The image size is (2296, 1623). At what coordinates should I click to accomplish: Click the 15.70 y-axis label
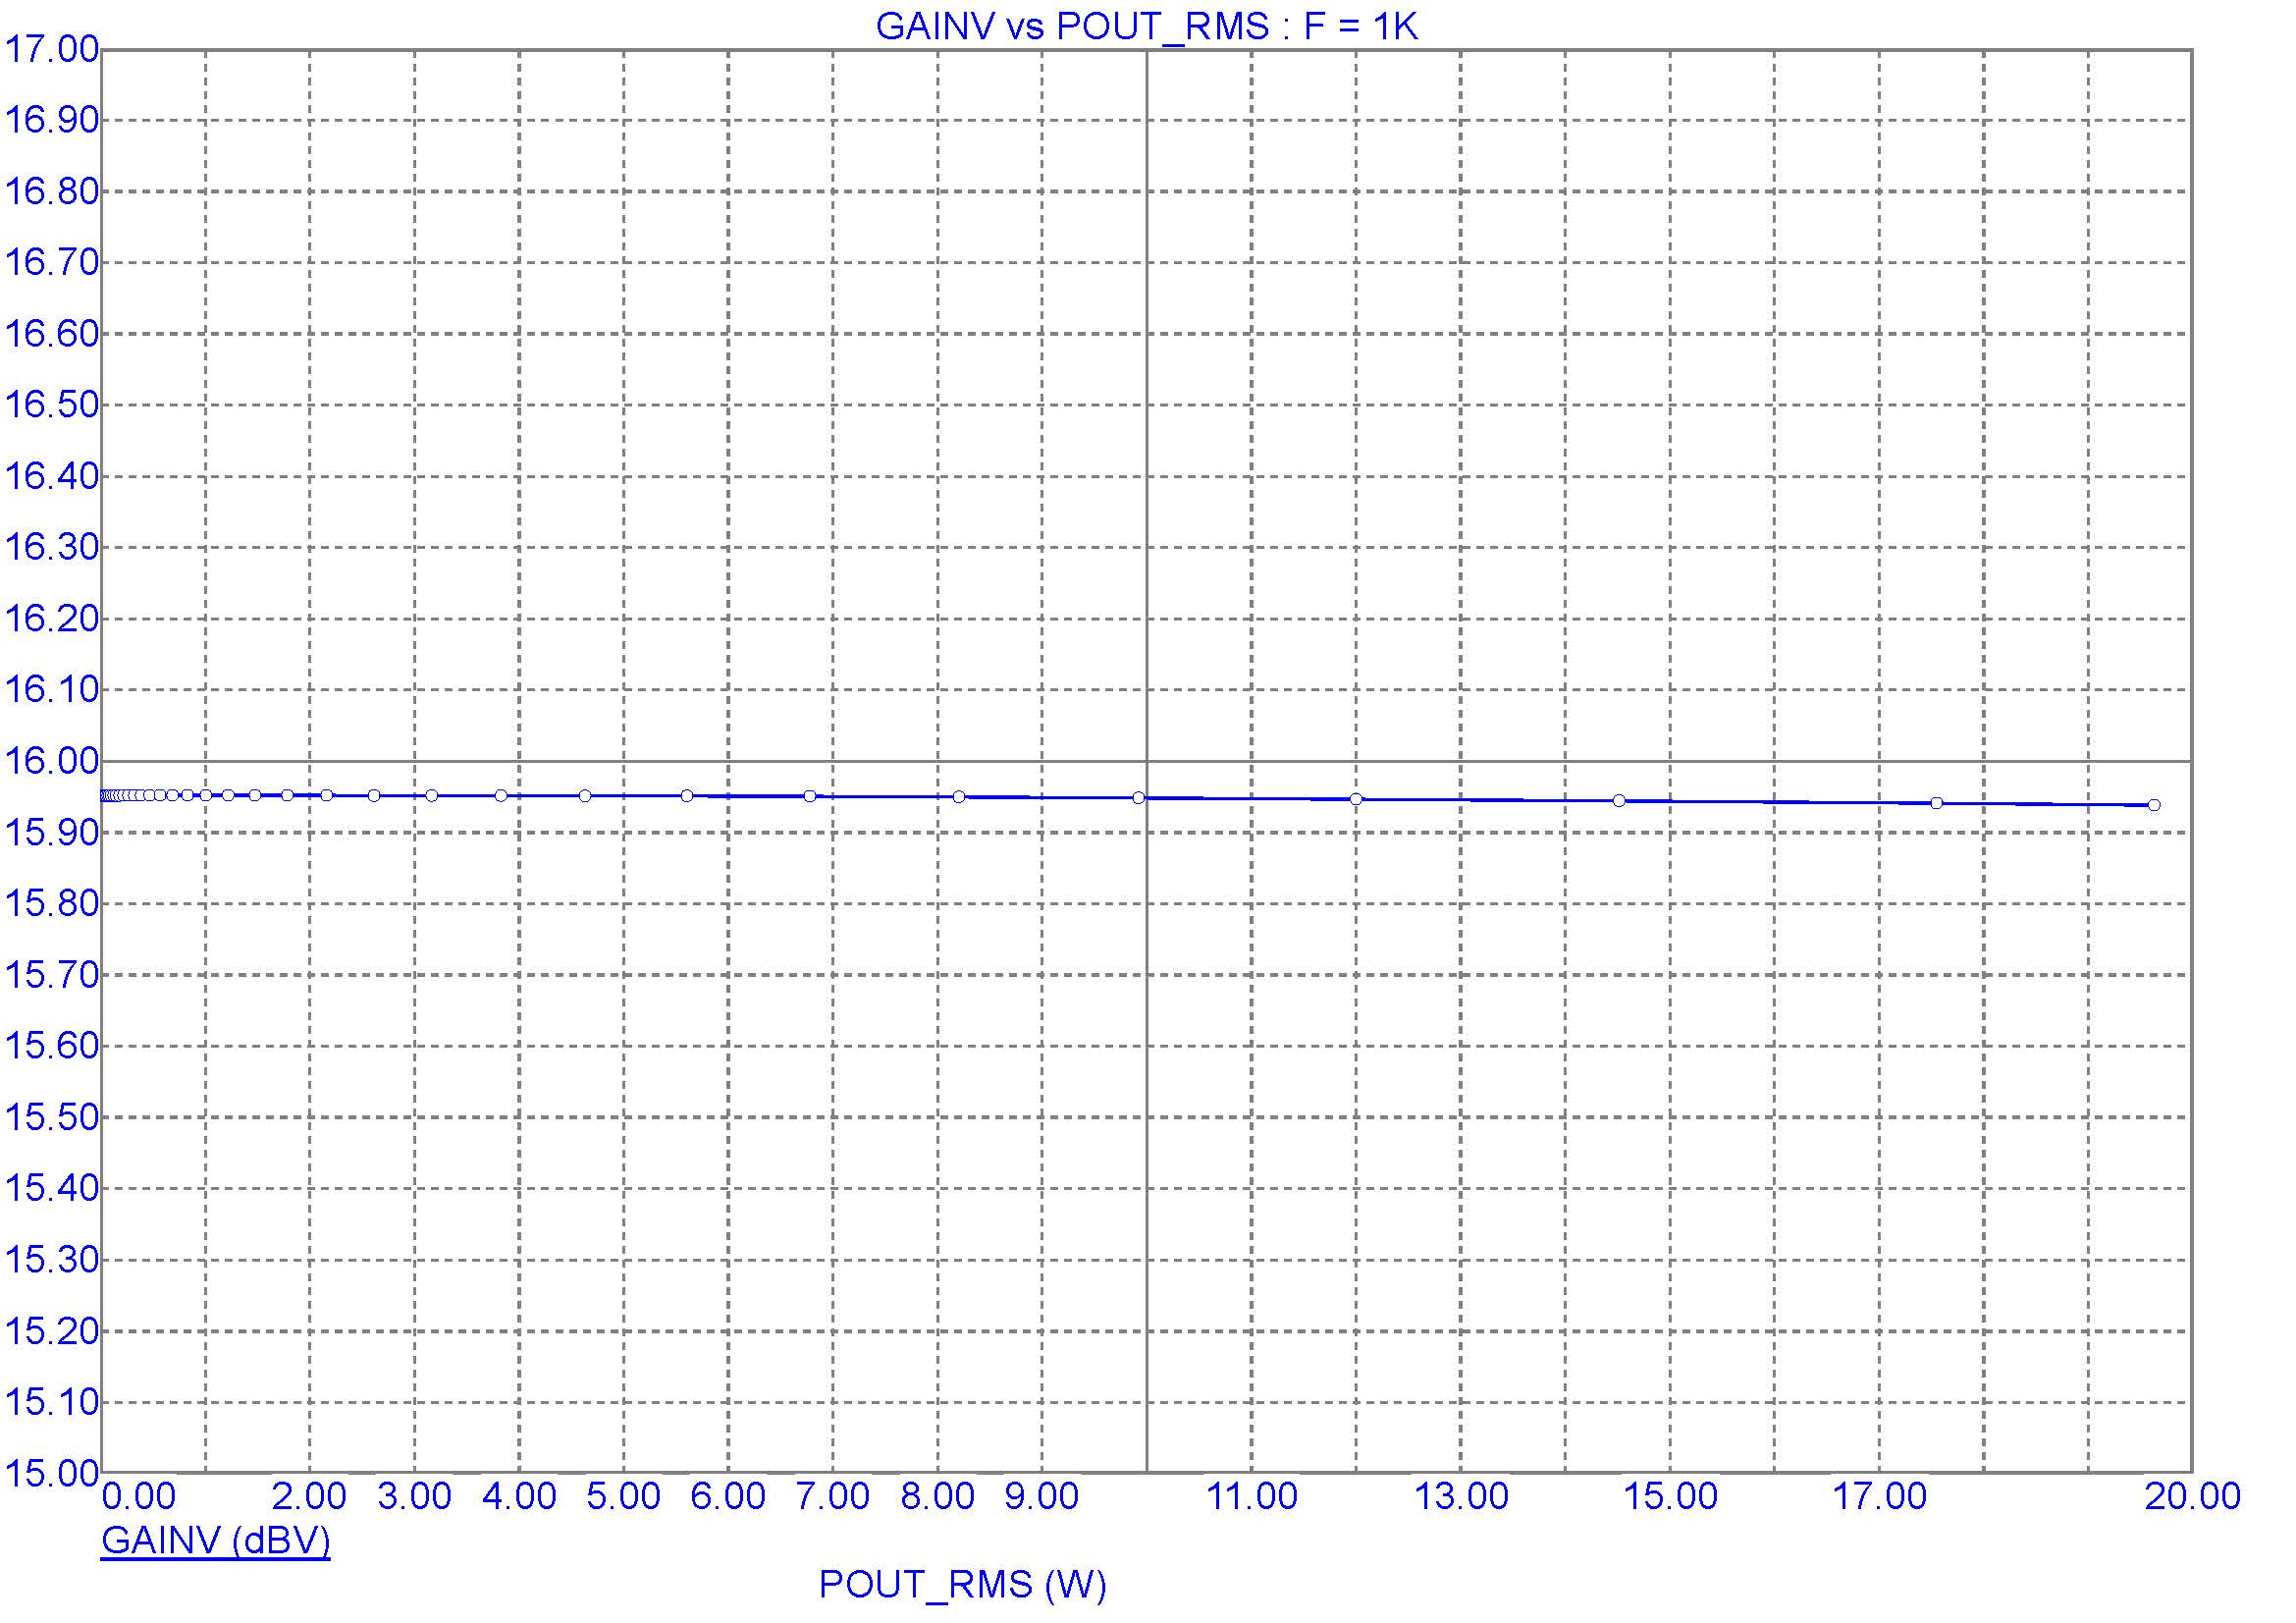(x=52, y=974)
